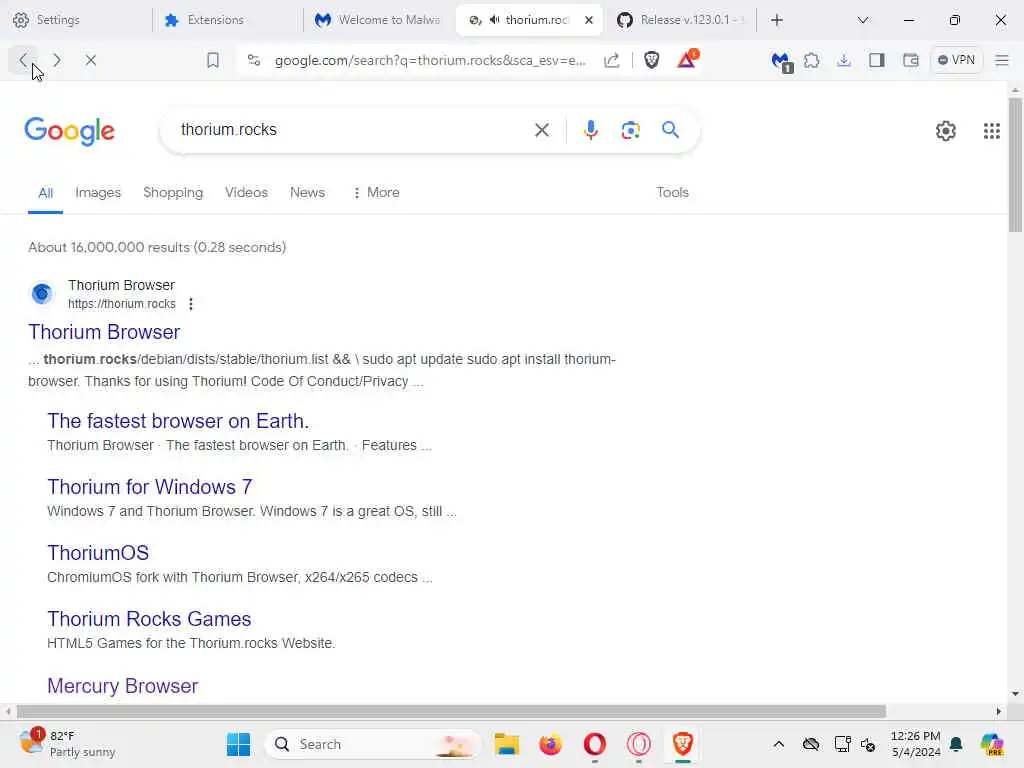
Task: Close the thorium.rocks tab
Action: (x=588, y=20)
